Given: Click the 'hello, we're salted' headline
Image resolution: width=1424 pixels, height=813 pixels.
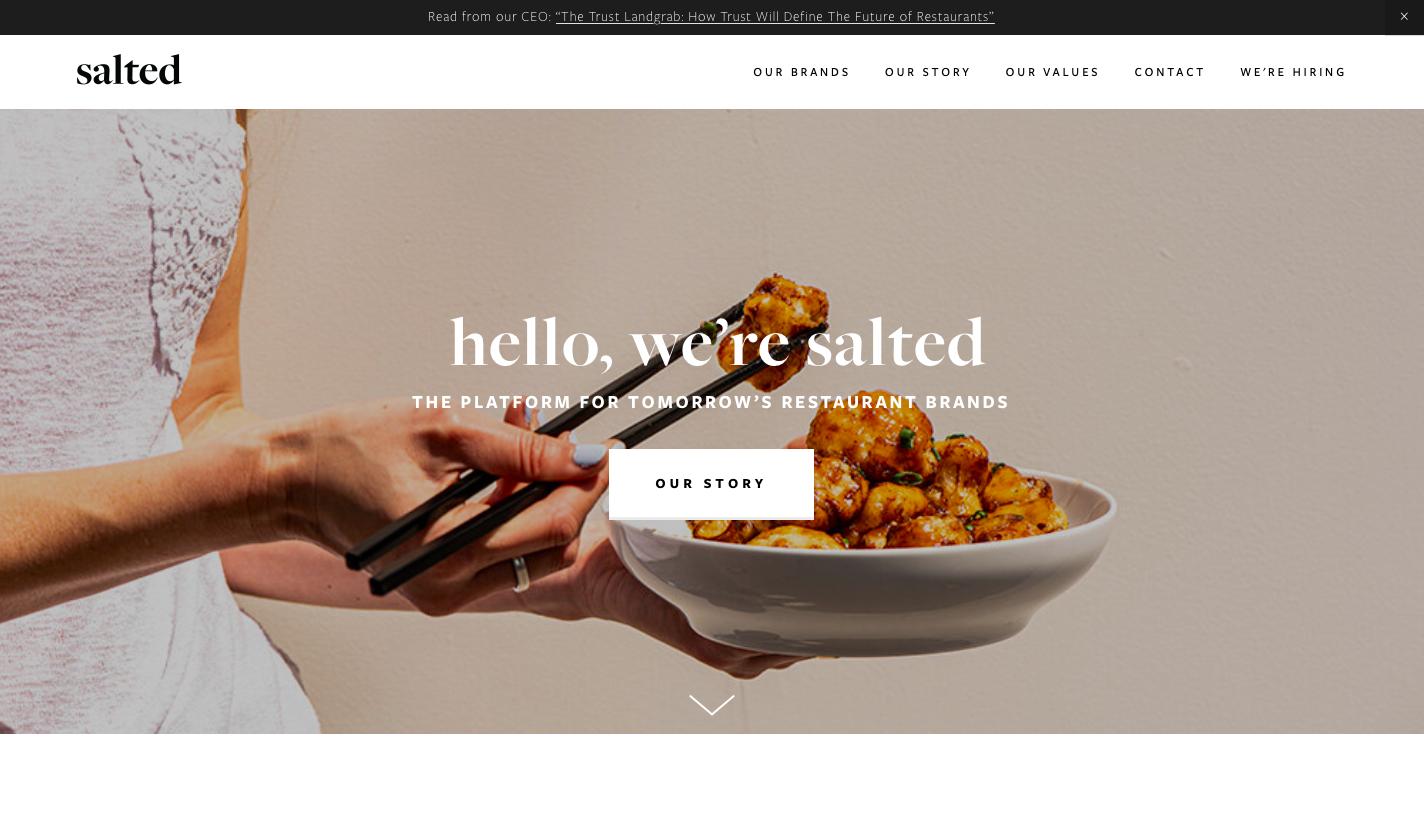Looking at the screenshot, I should [717, 343].
